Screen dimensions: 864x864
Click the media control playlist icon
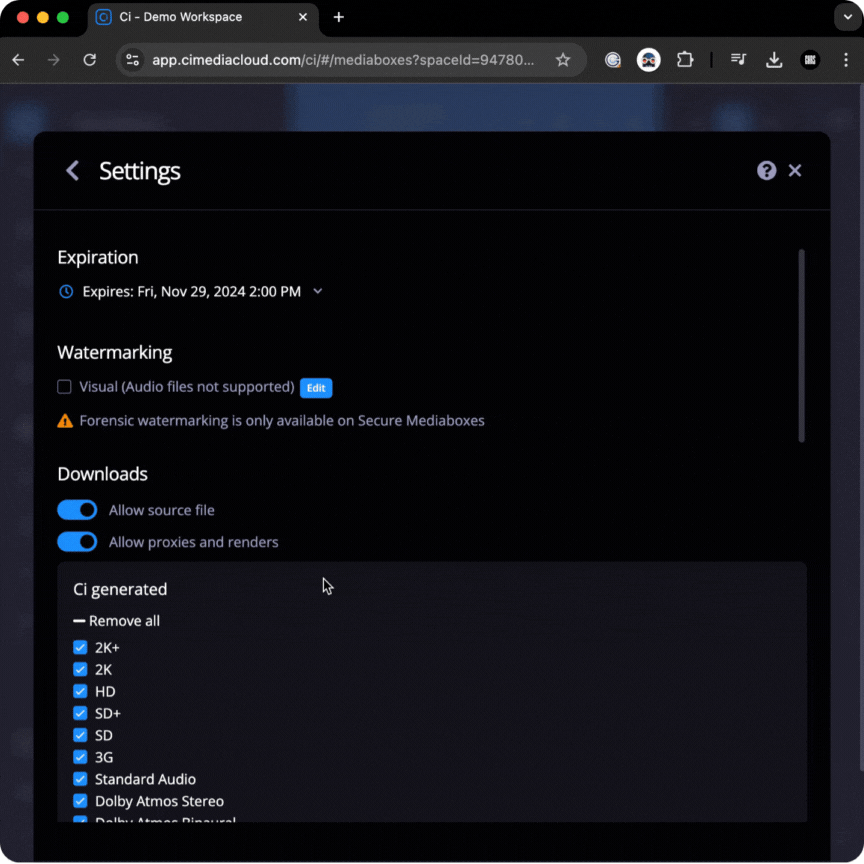pyautogui.click(x=738, y=59)
